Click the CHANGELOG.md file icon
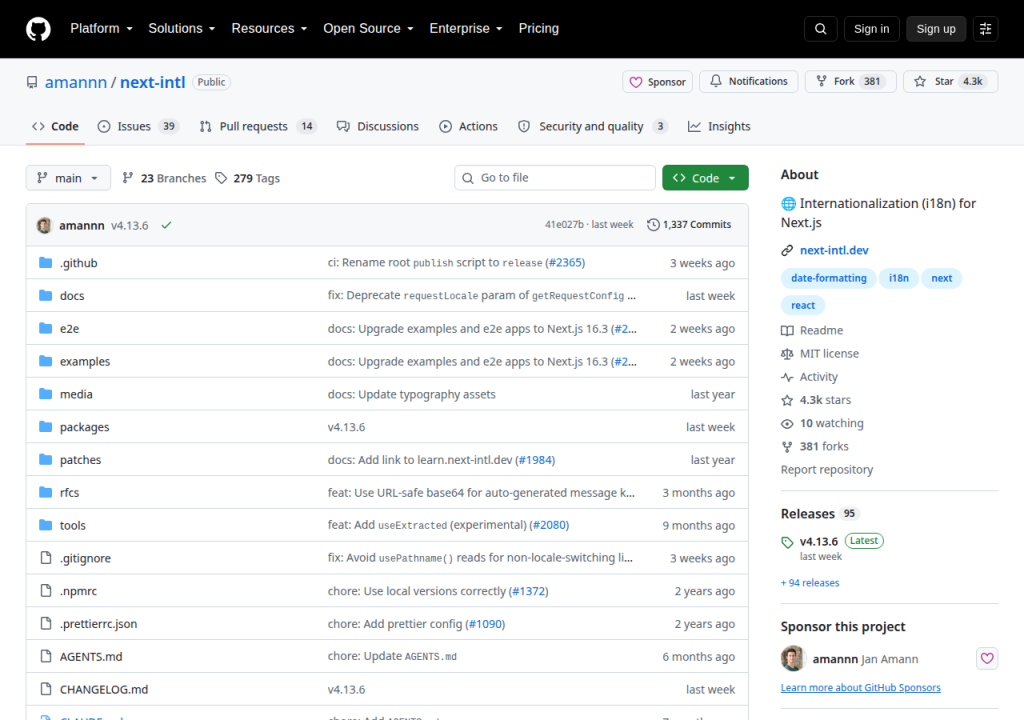Image resolution: width=1024 pixels, height=720 pixels. pos(45,689)
